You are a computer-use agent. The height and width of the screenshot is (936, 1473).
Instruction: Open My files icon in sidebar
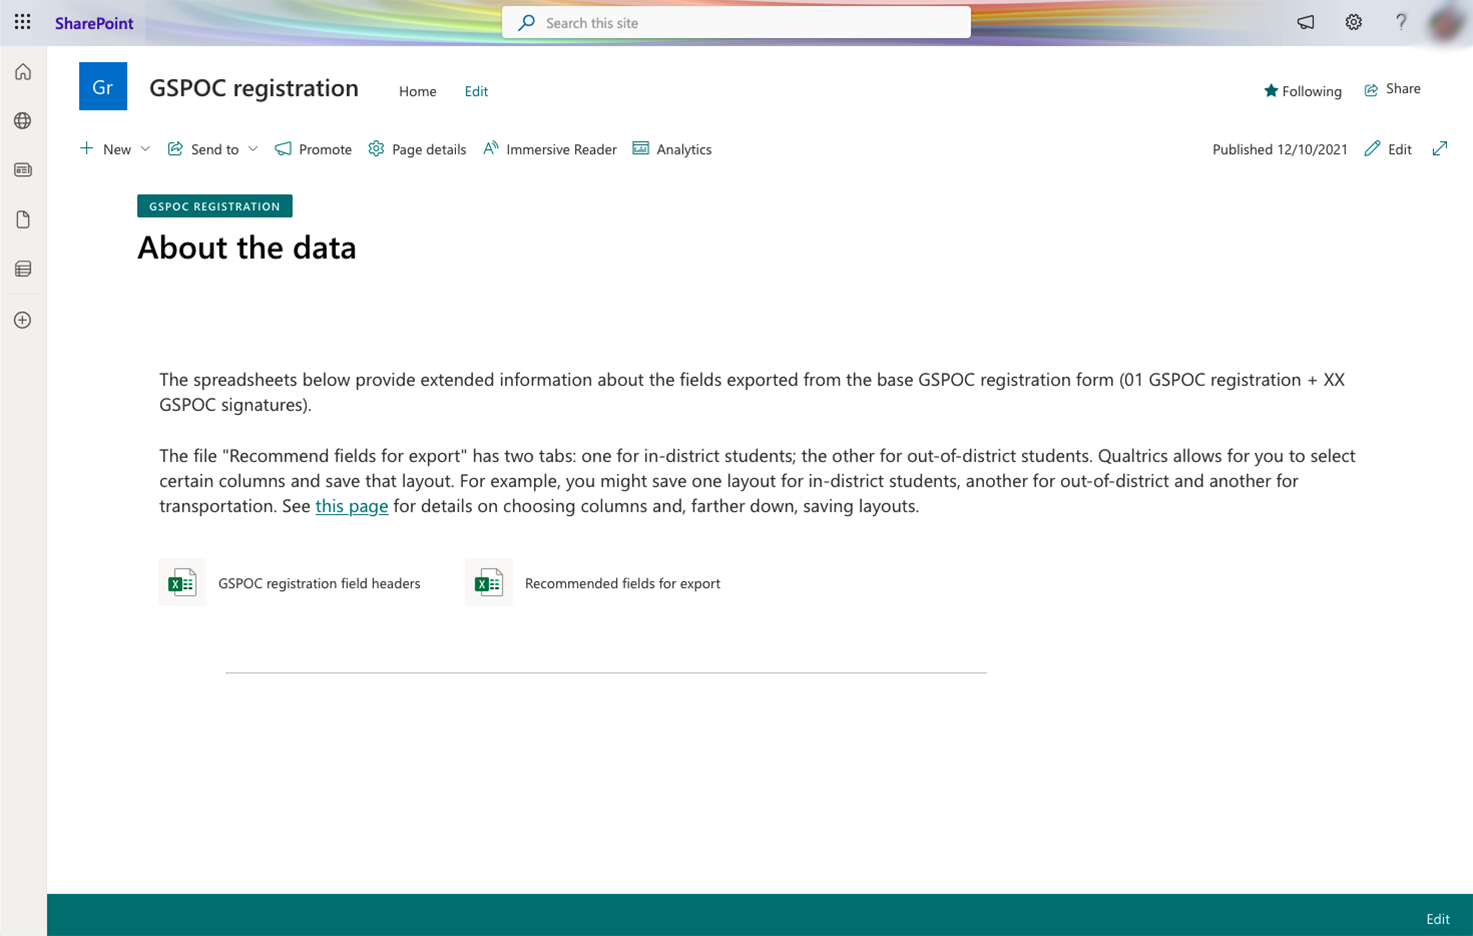click(23, 220)
